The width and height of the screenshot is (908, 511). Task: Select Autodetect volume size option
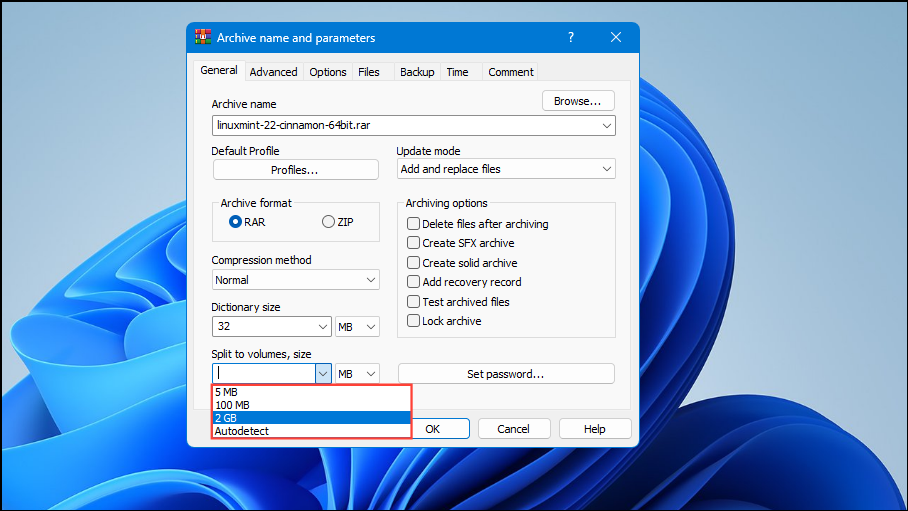(312, 430)
